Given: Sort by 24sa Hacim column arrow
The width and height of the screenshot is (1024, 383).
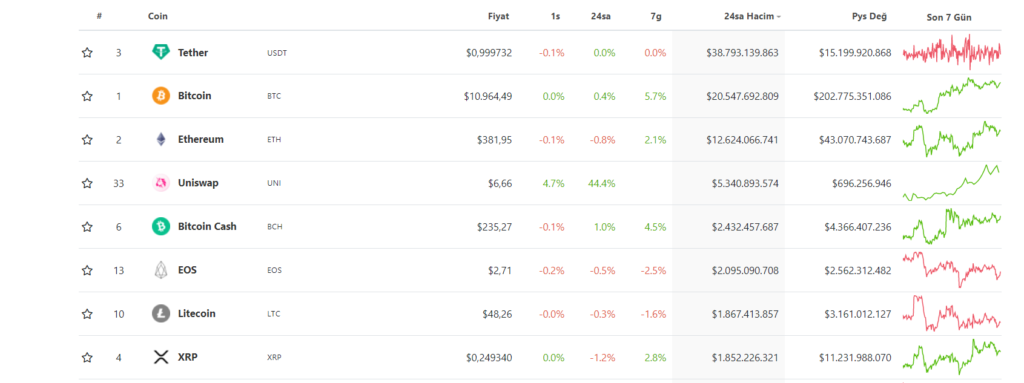Looking at the screenshot, I should click(779, 17).
